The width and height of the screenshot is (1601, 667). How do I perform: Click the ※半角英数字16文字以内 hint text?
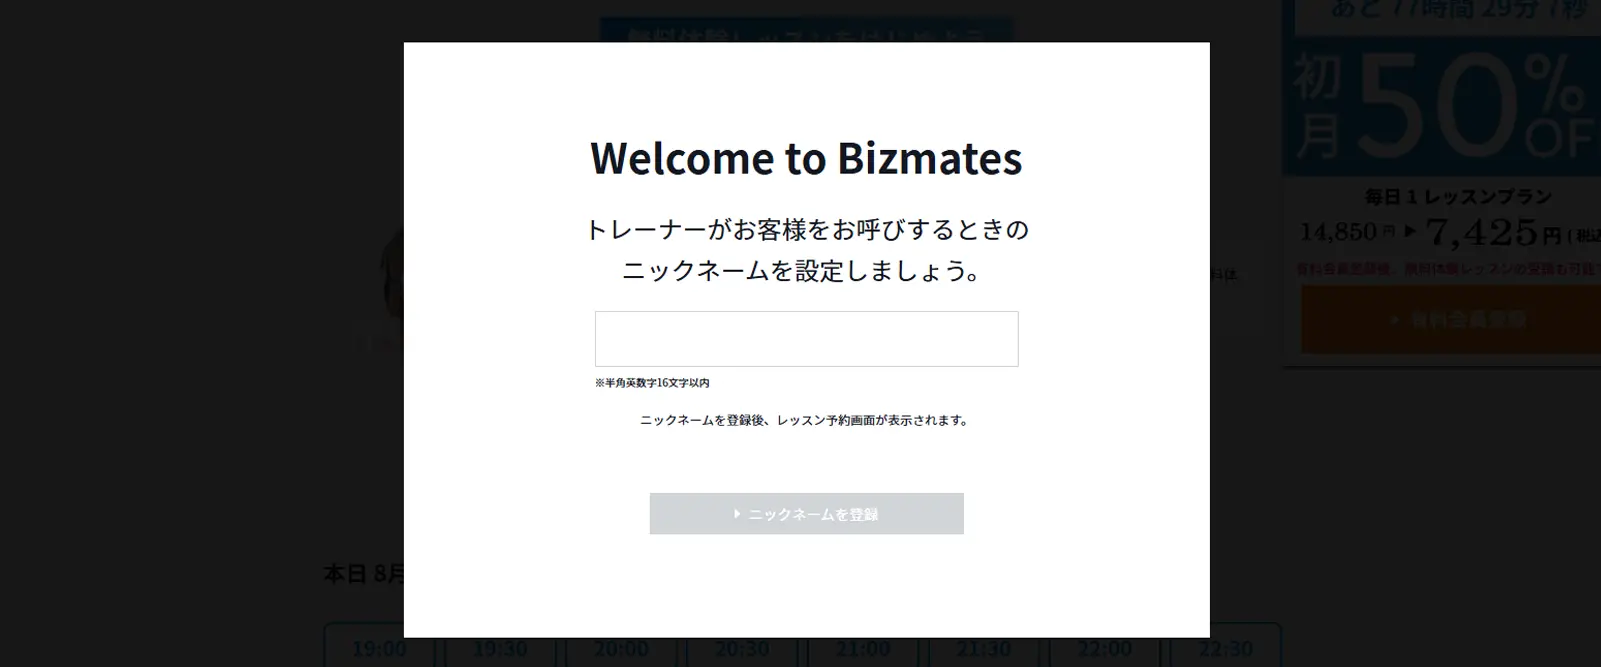tap(652, 383)
